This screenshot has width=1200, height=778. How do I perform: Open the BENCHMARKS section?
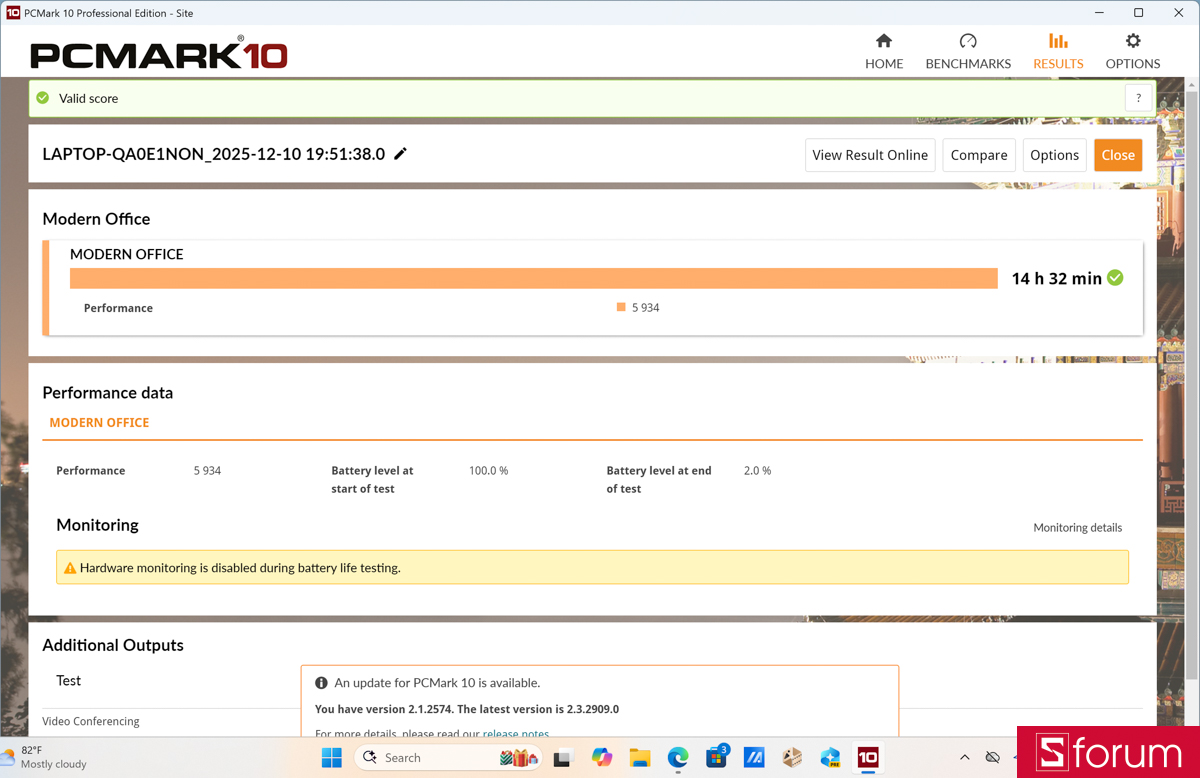pyautogui.click(x=968, y=51)
